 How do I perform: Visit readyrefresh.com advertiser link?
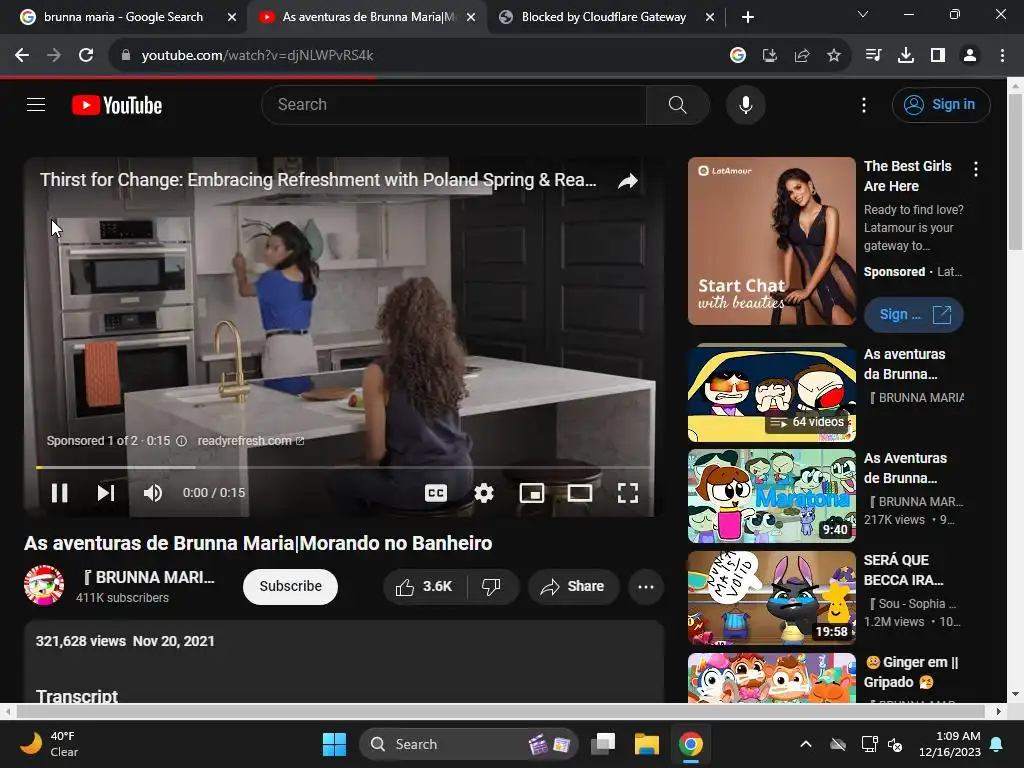pos(251,441)
